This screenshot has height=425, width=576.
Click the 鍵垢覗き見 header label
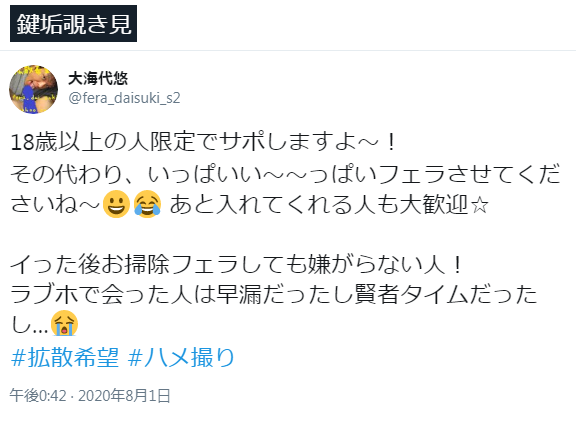point(73,24)
